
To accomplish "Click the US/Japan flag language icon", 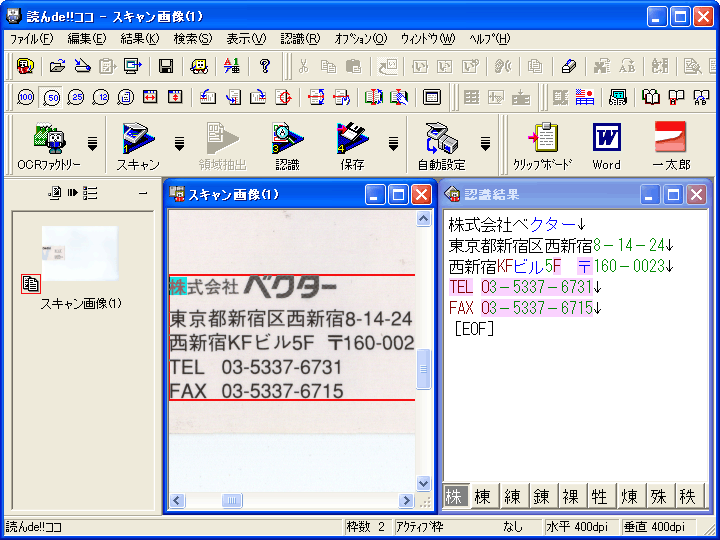I will tap(585, 97).
